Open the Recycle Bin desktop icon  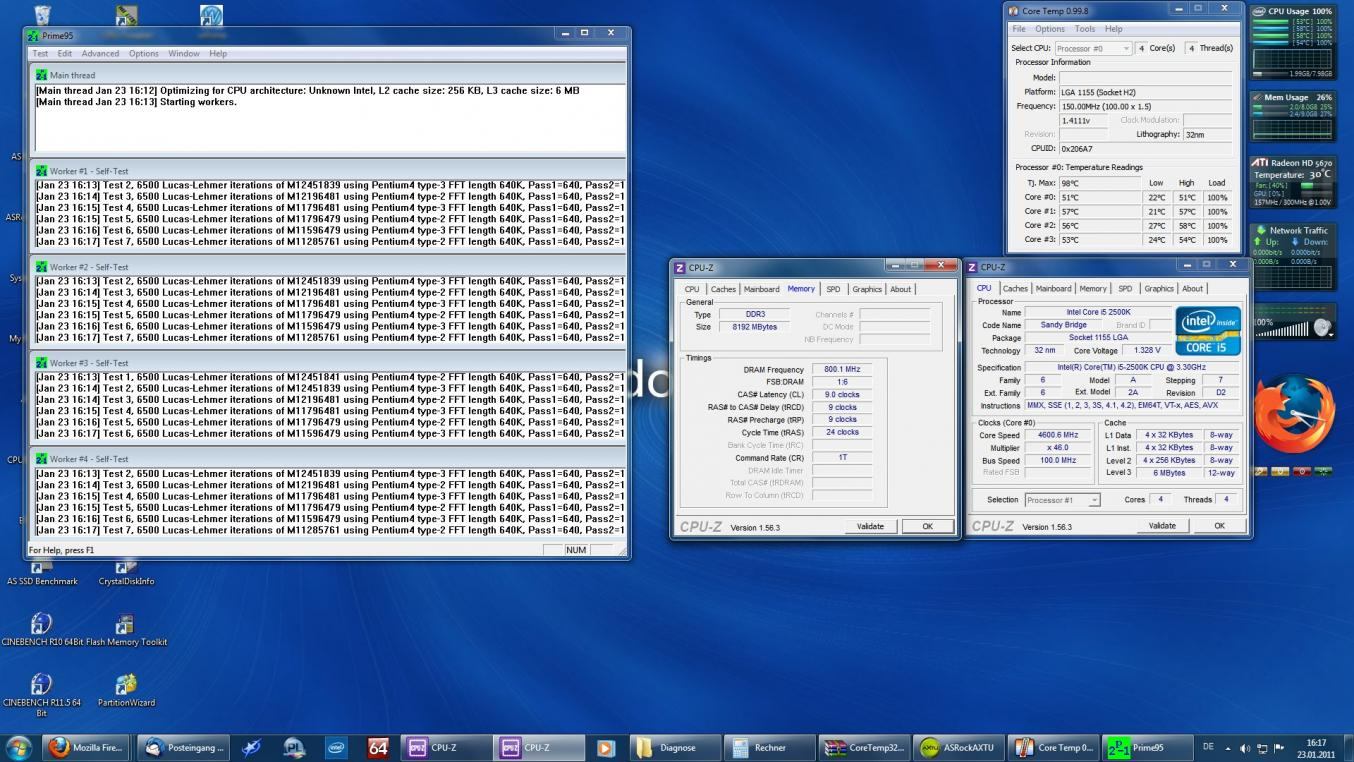[43, 15]
